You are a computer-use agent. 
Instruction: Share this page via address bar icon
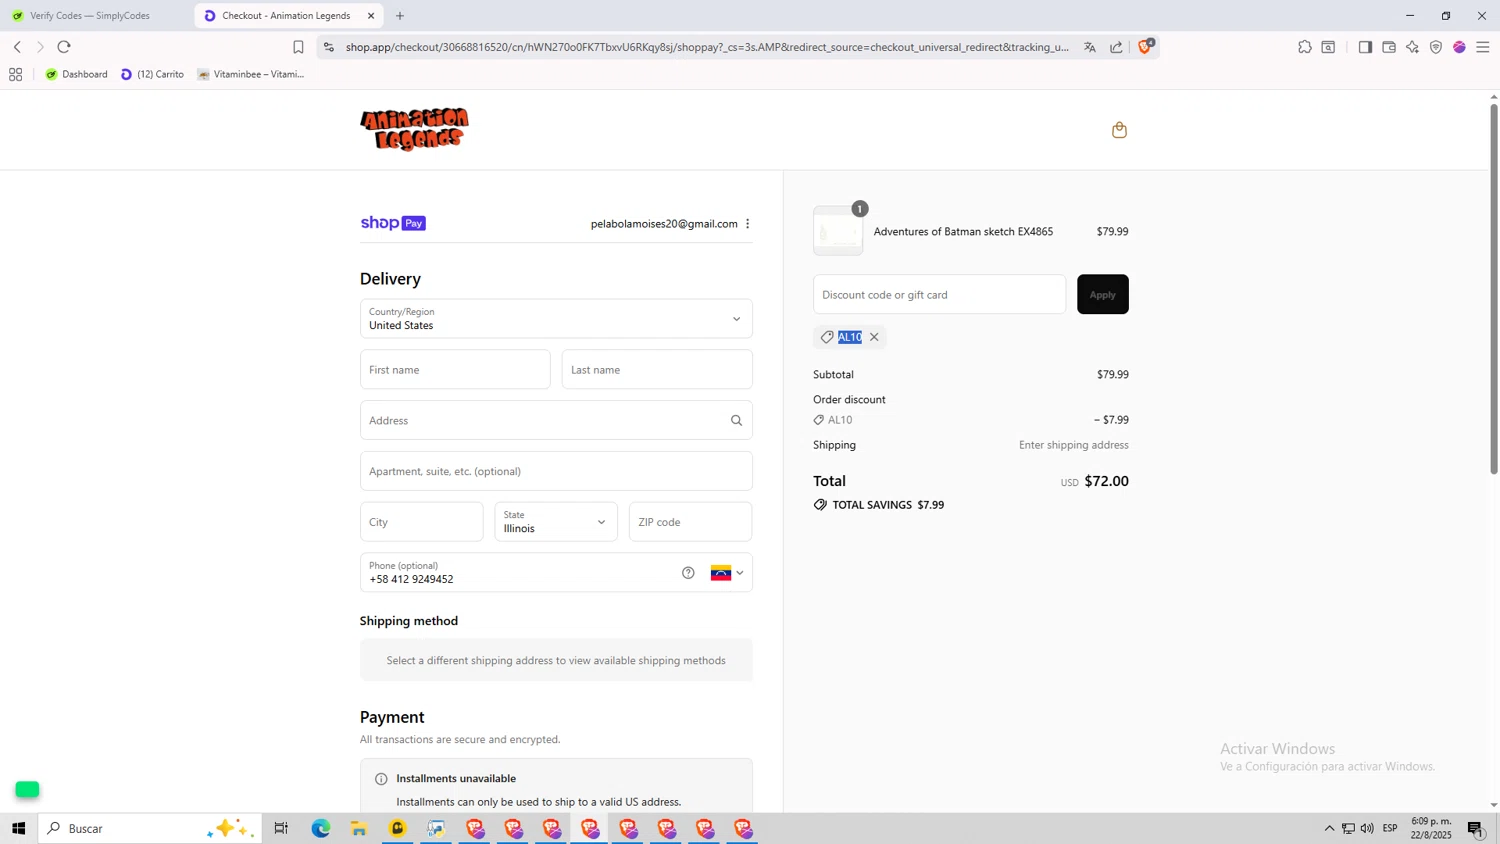[1116, 47]
